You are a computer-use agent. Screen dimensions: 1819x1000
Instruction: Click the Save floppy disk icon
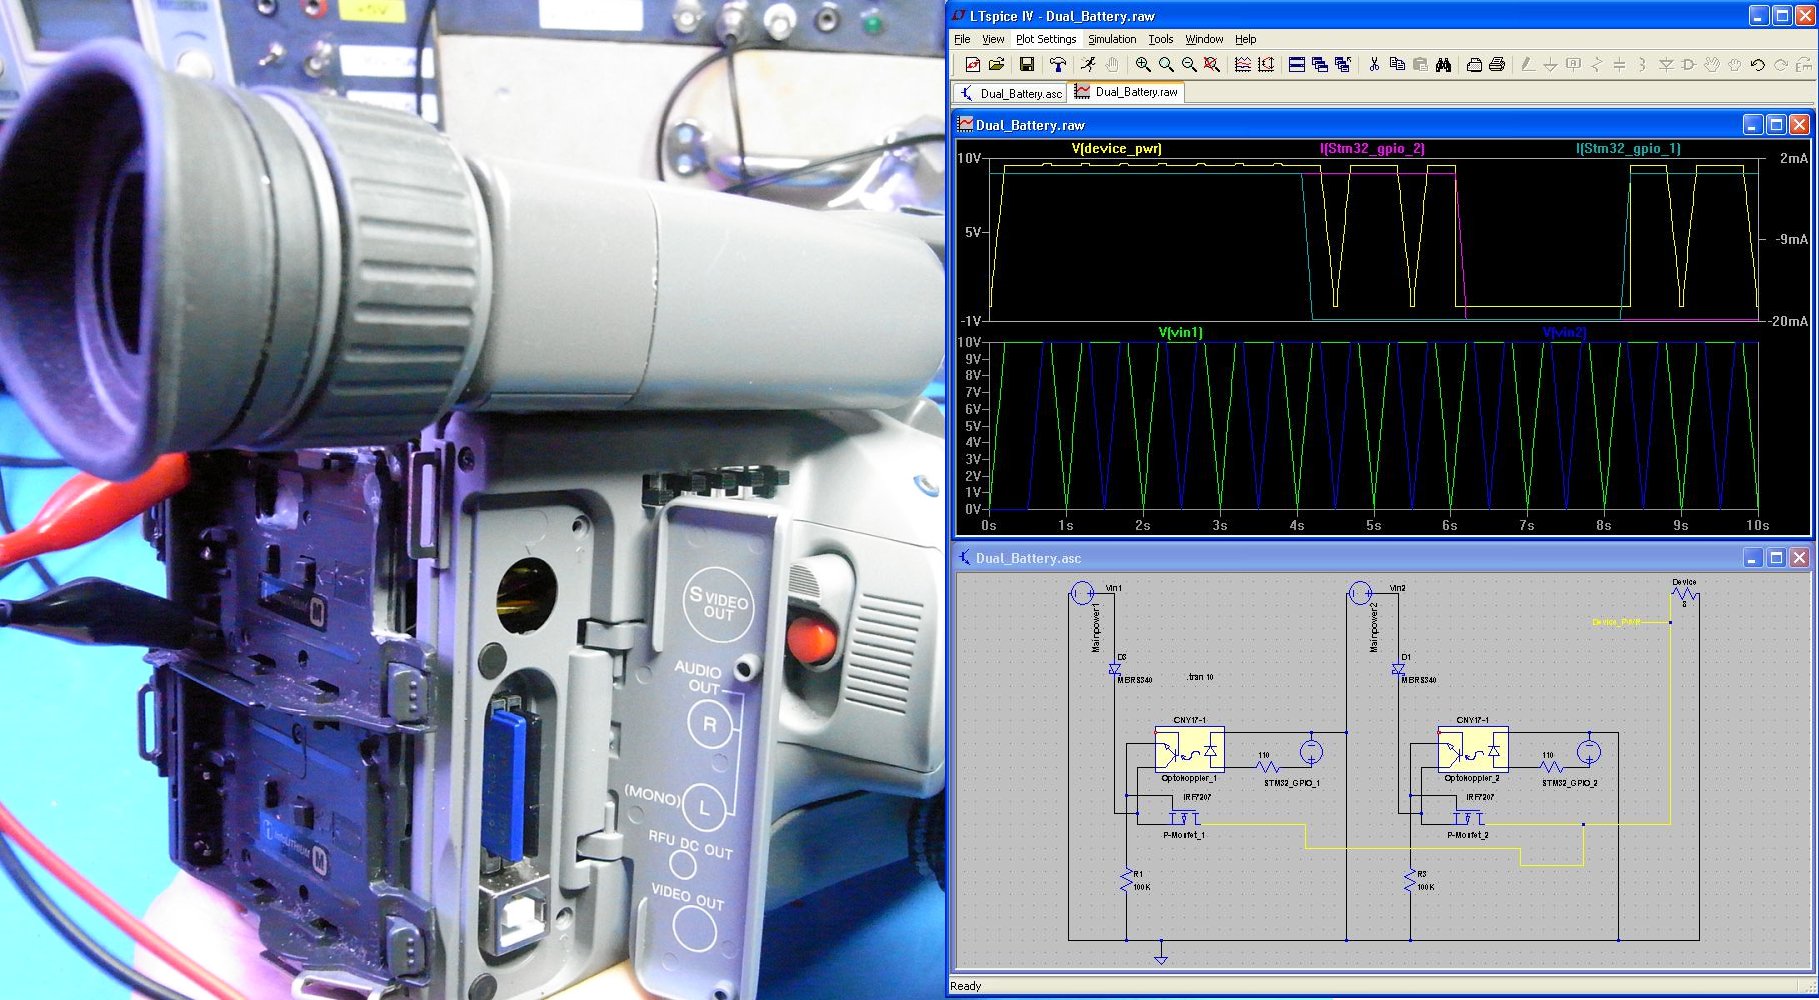(1026, 65)
